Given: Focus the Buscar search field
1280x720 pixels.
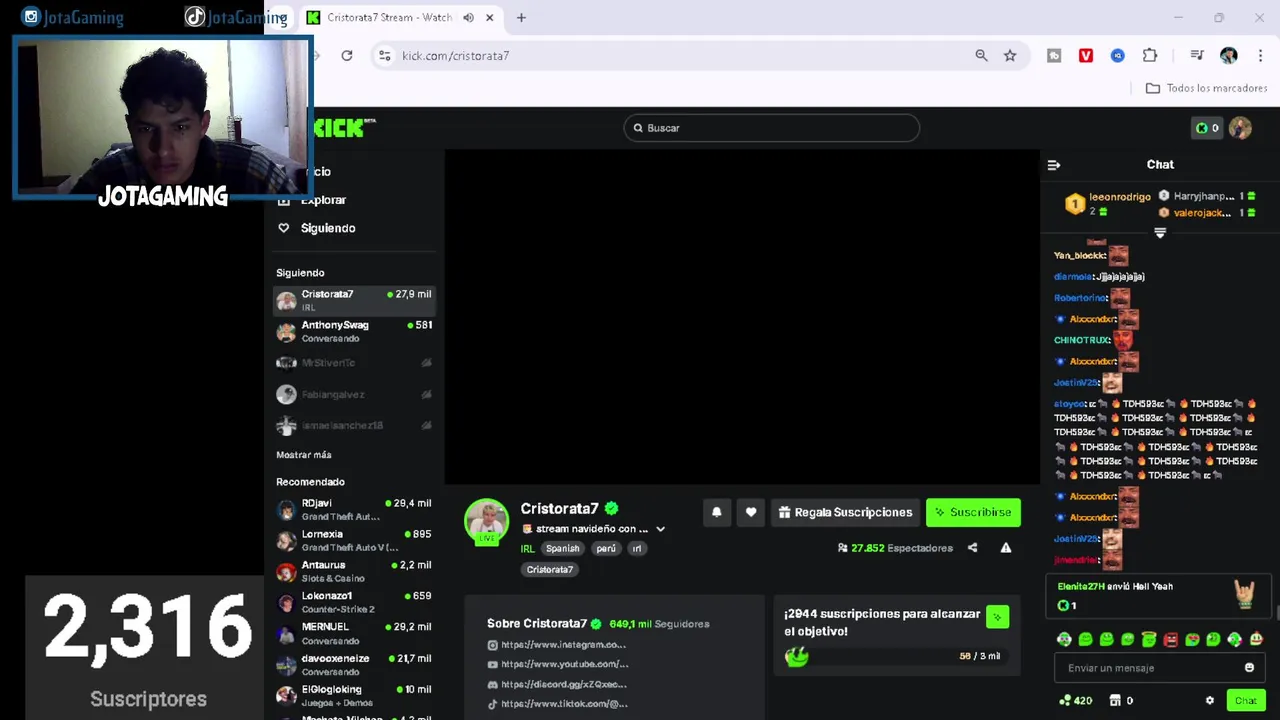Looking at the screenshot, I should click(771, 128).
